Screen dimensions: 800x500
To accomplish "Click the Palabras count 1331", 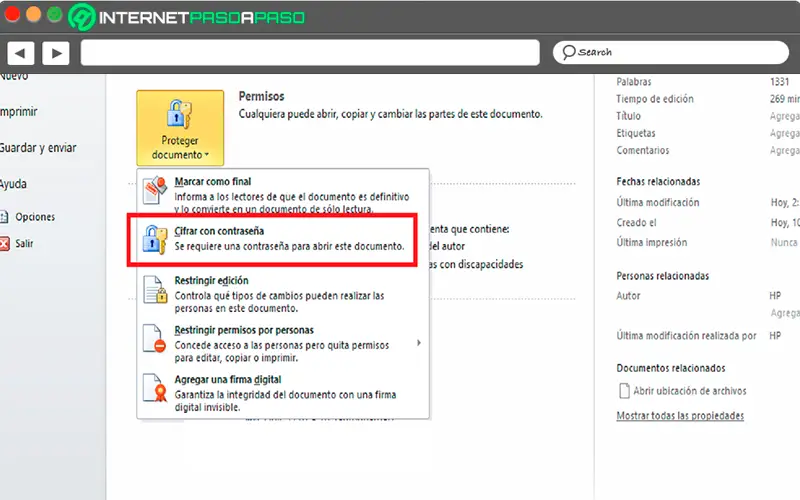I will [780, 82].
